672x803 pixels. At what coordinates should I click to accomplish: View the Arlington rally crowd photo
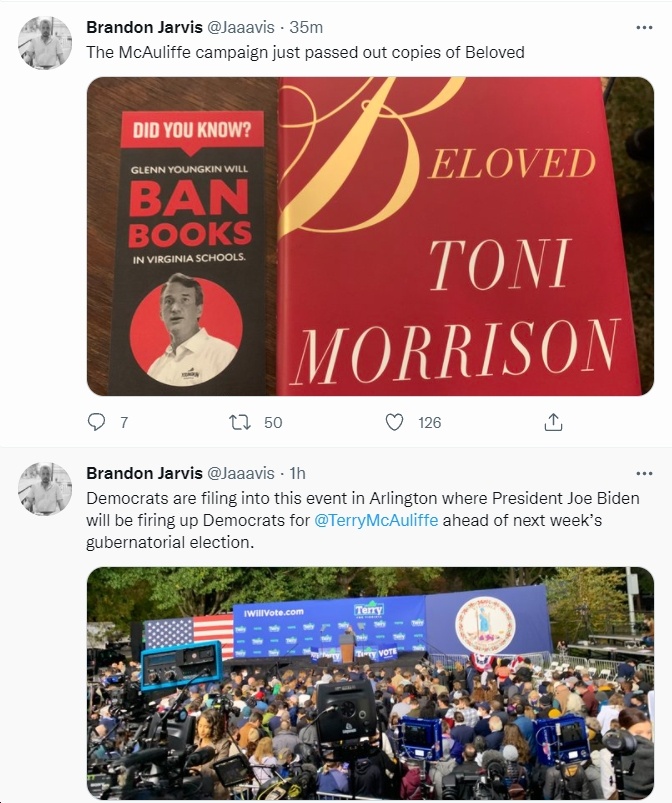point(370,683)
